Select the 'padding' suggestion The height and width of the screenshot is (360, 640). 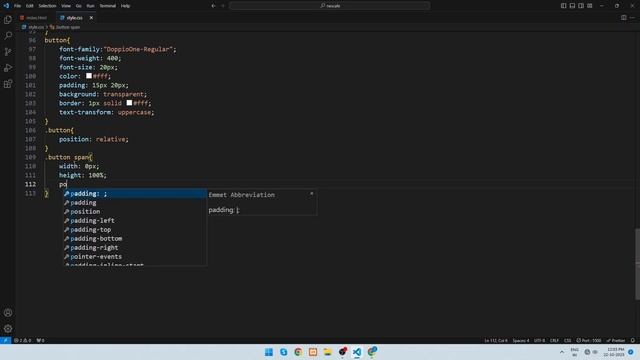click(x=135, y=203)
